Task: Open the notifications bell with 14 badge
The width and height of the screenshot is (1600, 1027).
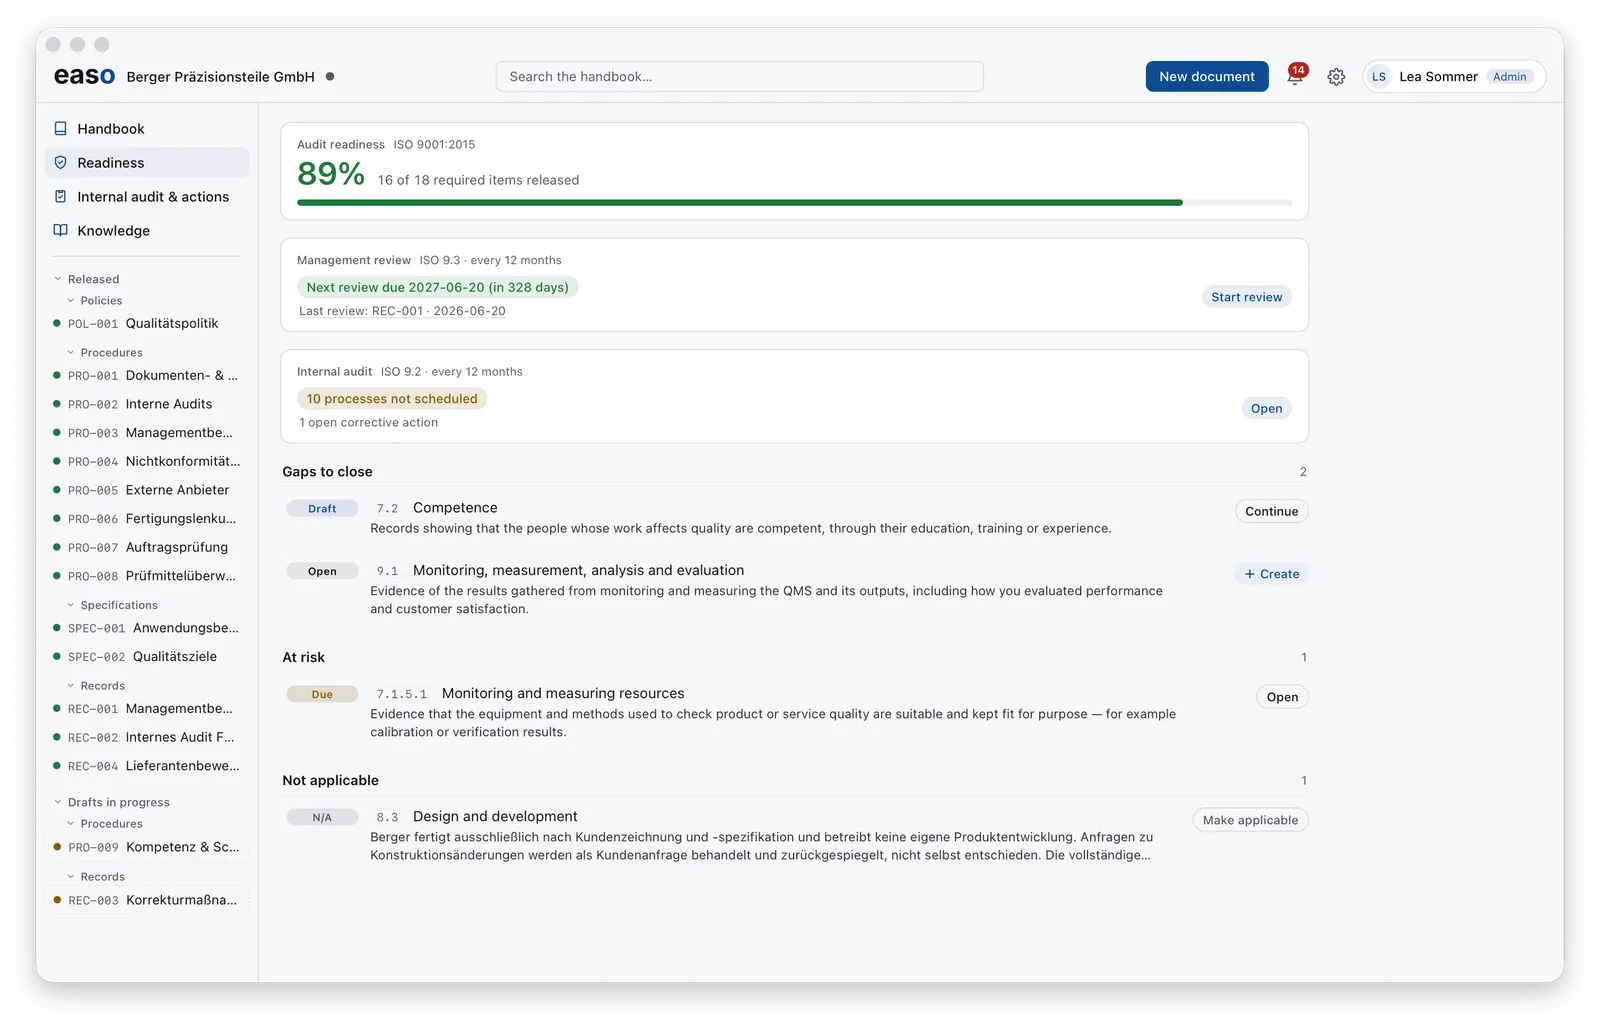Action: 1296,76
